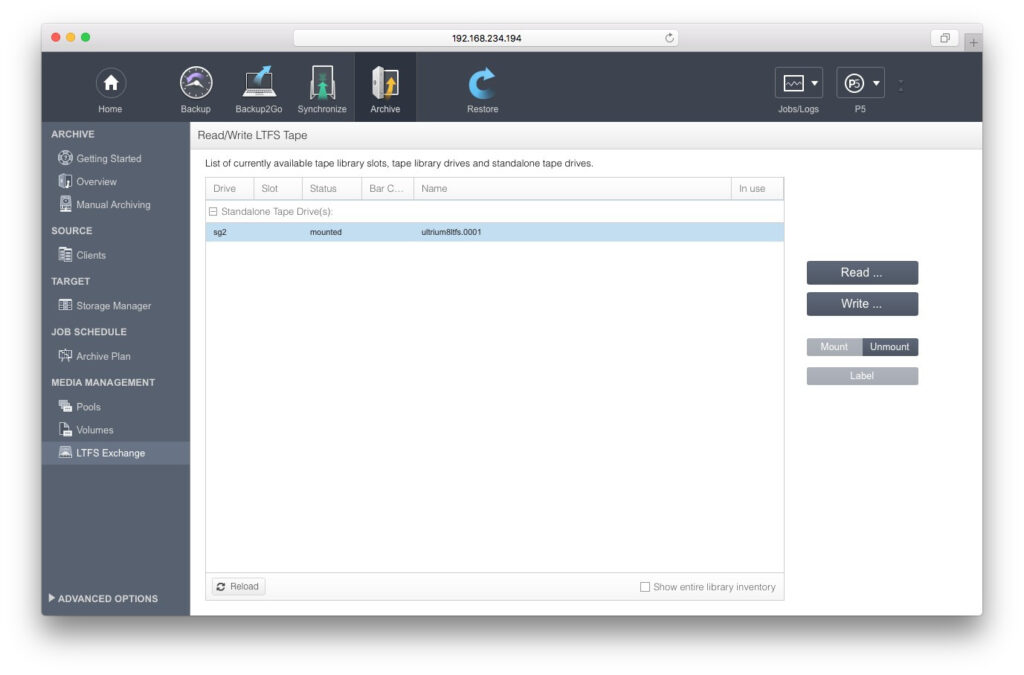
Task: Open Storage Manager in the sidebar
Action: coord(113,306)
